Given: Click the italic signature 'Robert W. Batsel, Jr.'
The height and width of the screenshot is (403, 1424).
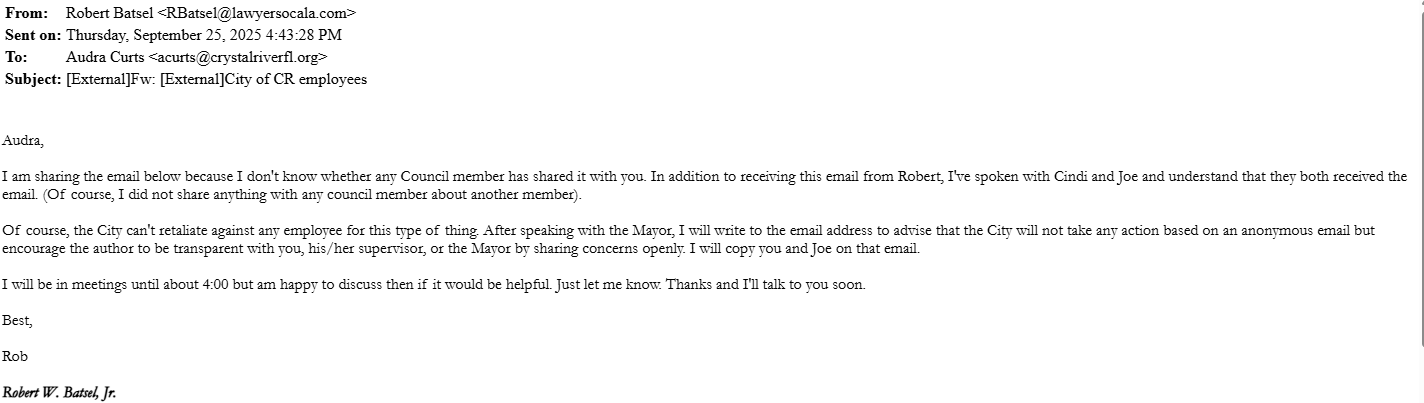Looking at the screenshot, I should click(59, 393).
